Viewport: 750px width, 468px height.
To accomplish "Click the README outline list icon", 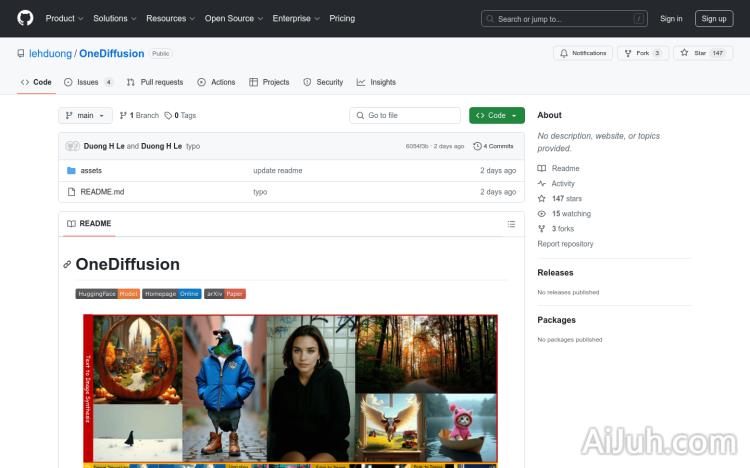I will [511, 224].
